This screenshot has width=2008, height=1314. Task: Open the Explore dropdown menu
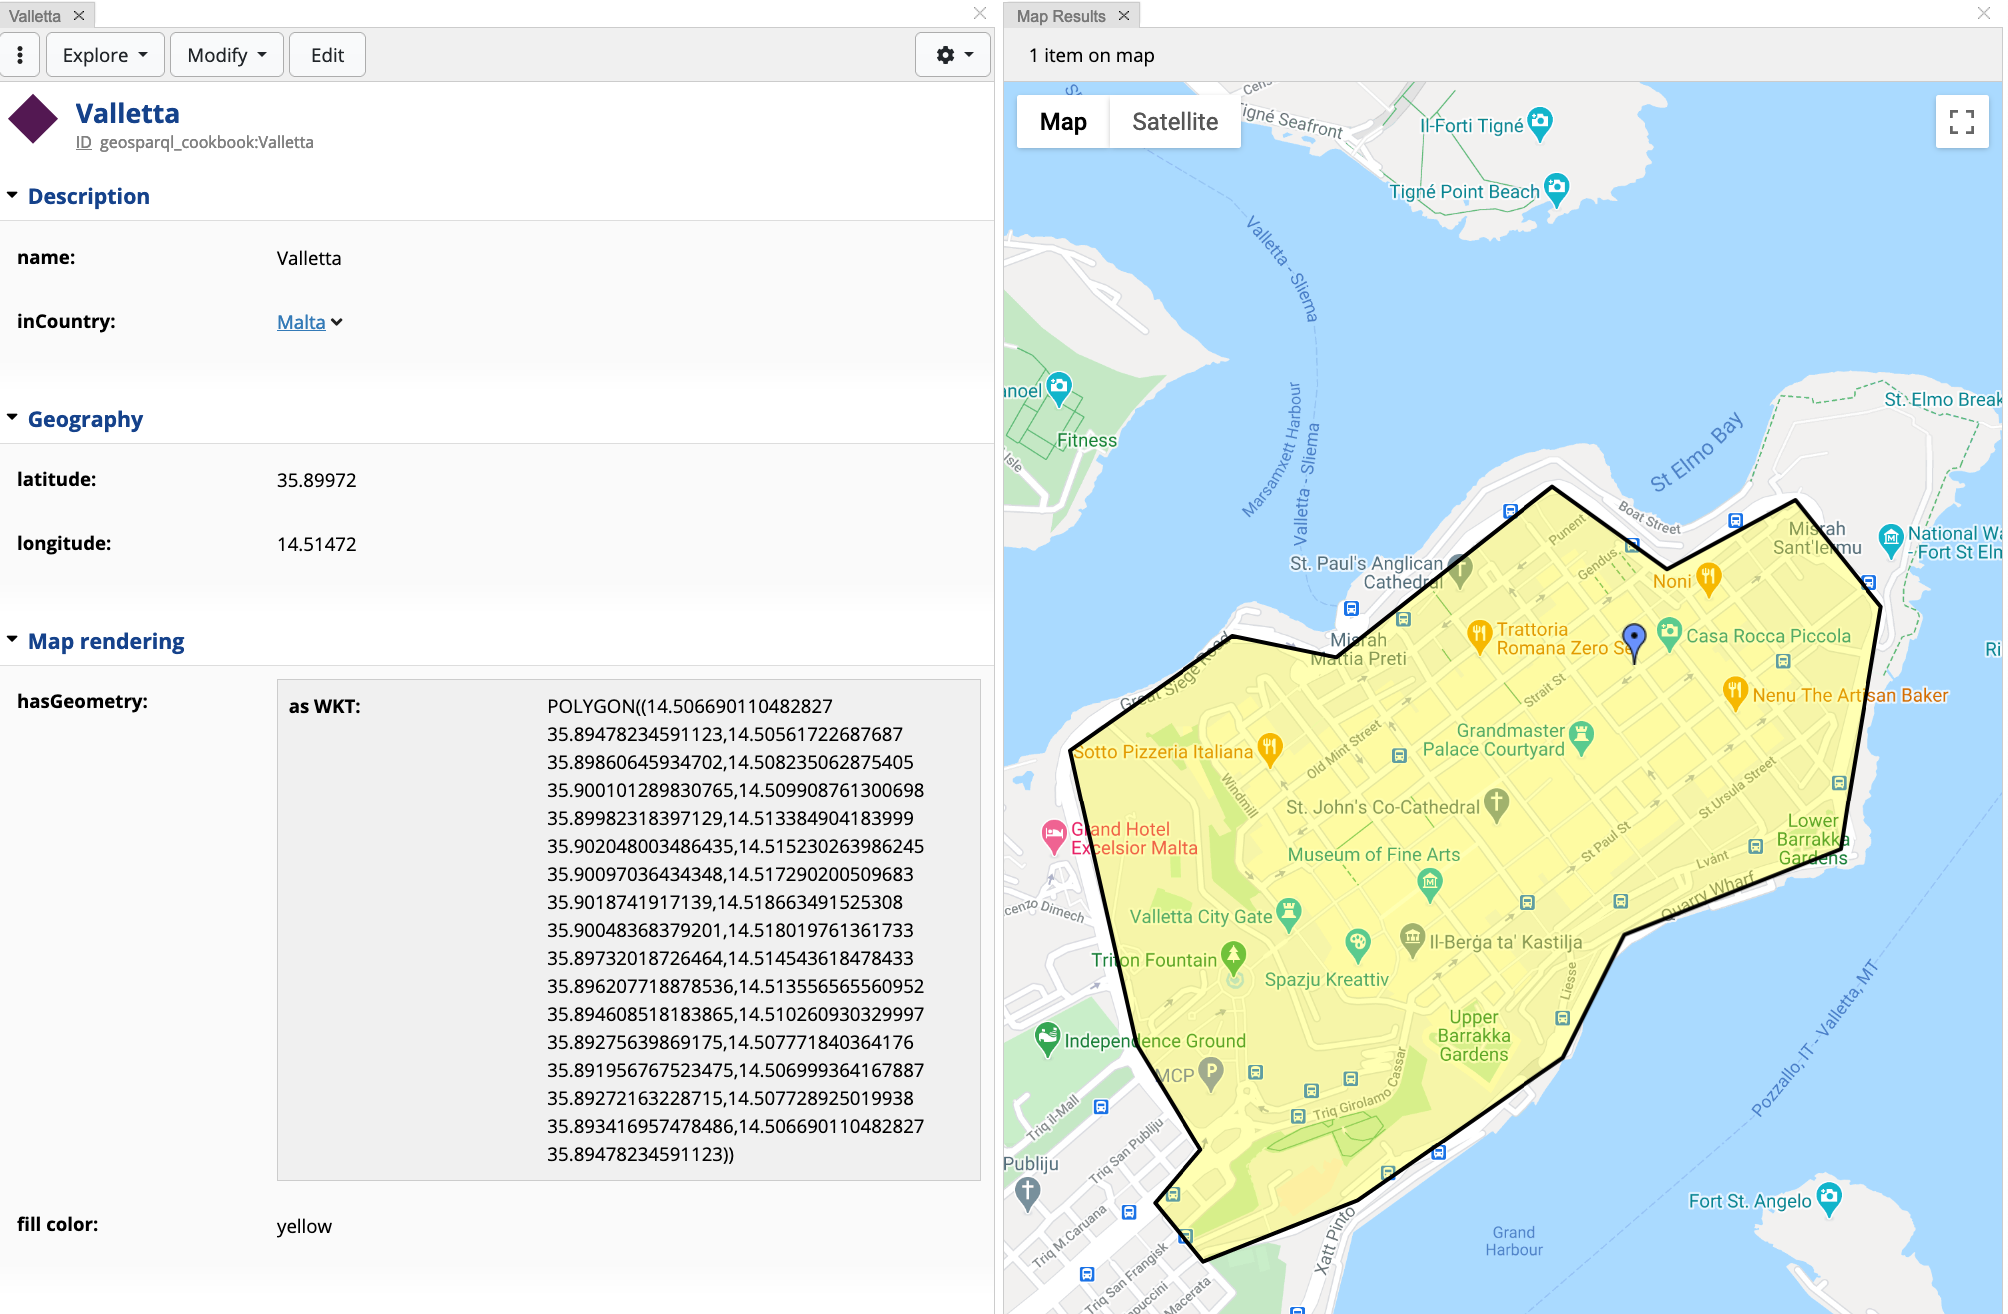tap(104, 55)
